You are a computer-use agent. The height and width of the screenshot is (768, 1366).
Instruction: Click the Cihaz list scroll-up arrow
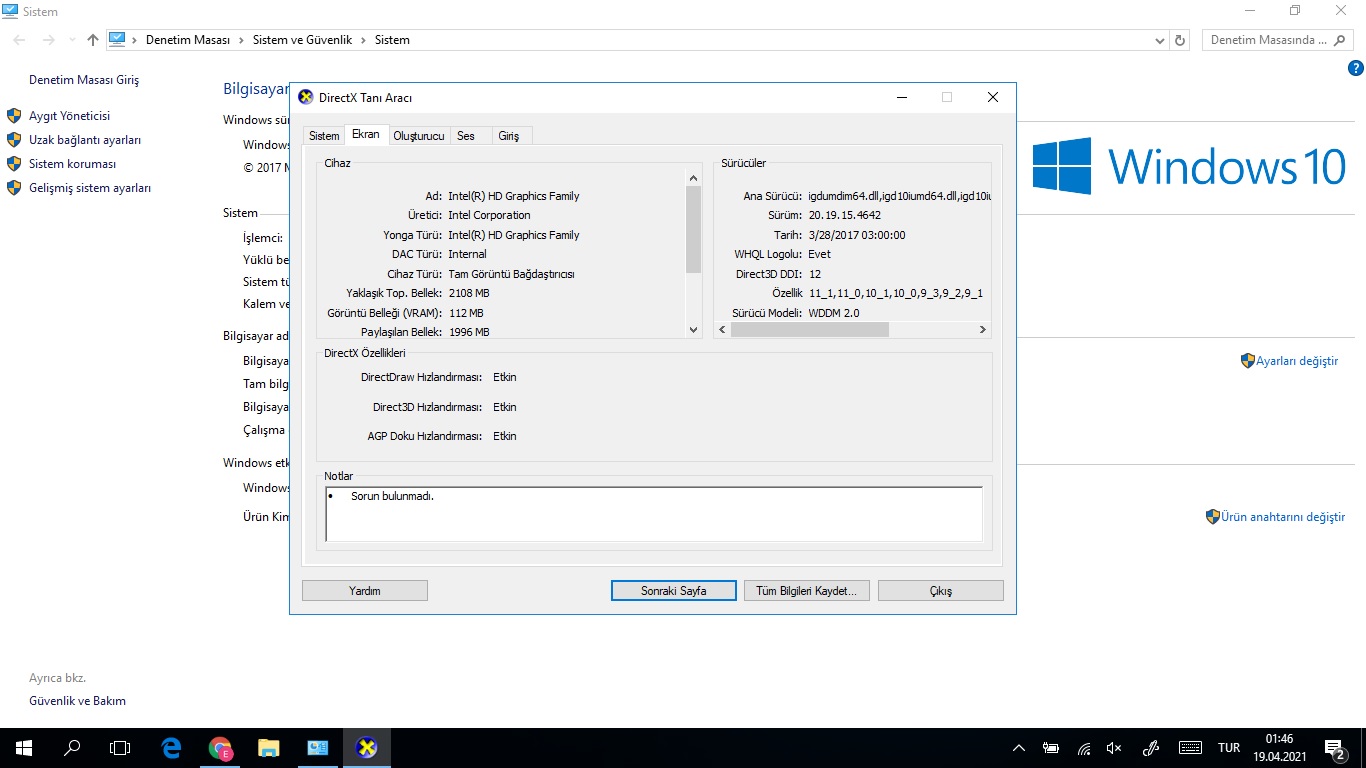[694, 178]
